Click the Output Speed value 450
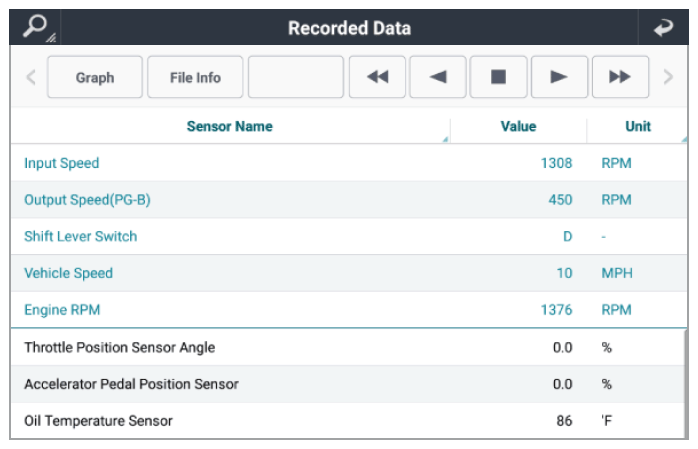This screenshot has height=449, width=698. pos(560,199)
